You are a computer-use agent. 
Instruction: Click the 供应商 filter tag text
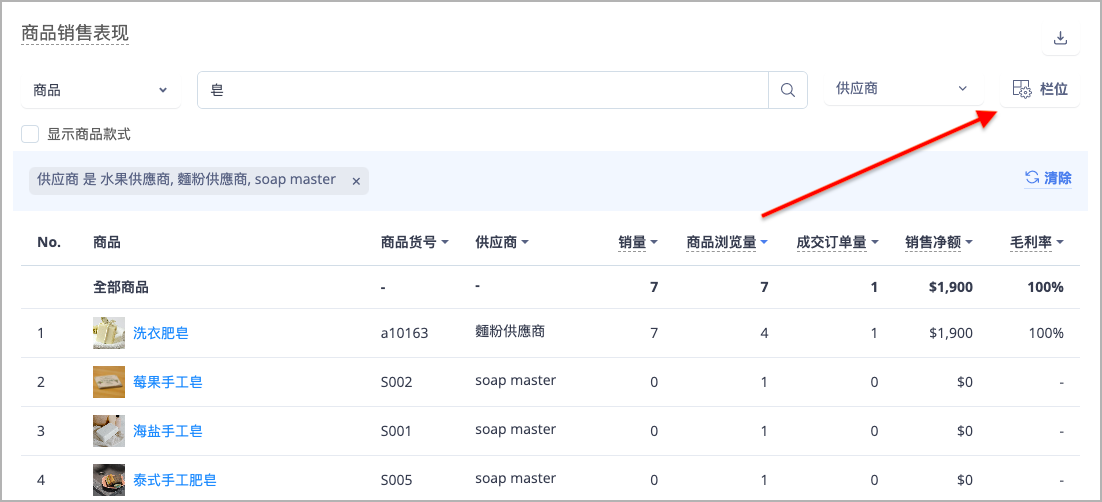coord(186,179)
